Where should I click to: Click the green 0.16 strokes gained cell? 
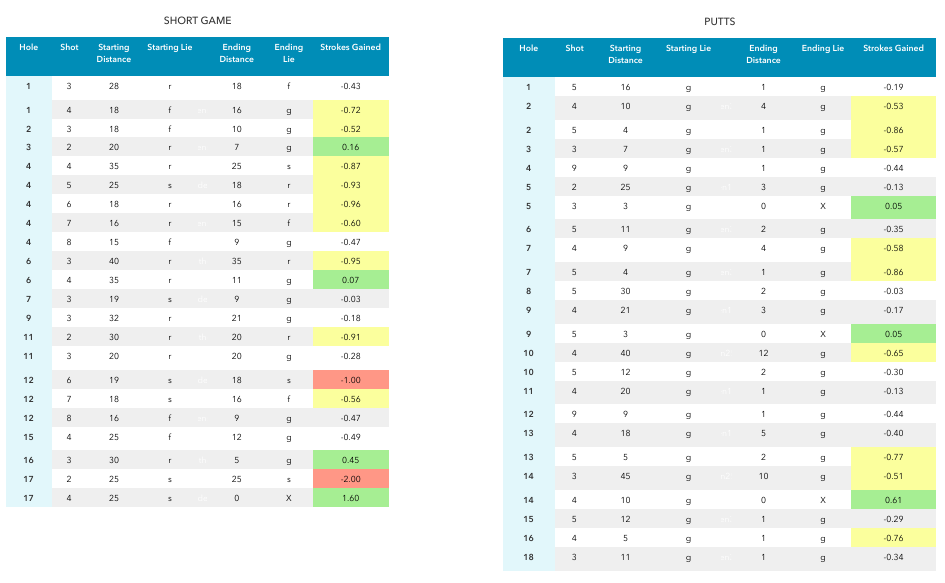pyautogui.click(x=350, y=147)
